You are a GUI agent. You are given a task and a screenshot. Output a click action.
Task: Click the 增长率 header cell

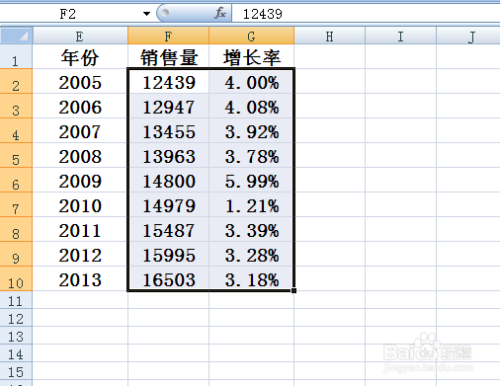pos(252,57)
